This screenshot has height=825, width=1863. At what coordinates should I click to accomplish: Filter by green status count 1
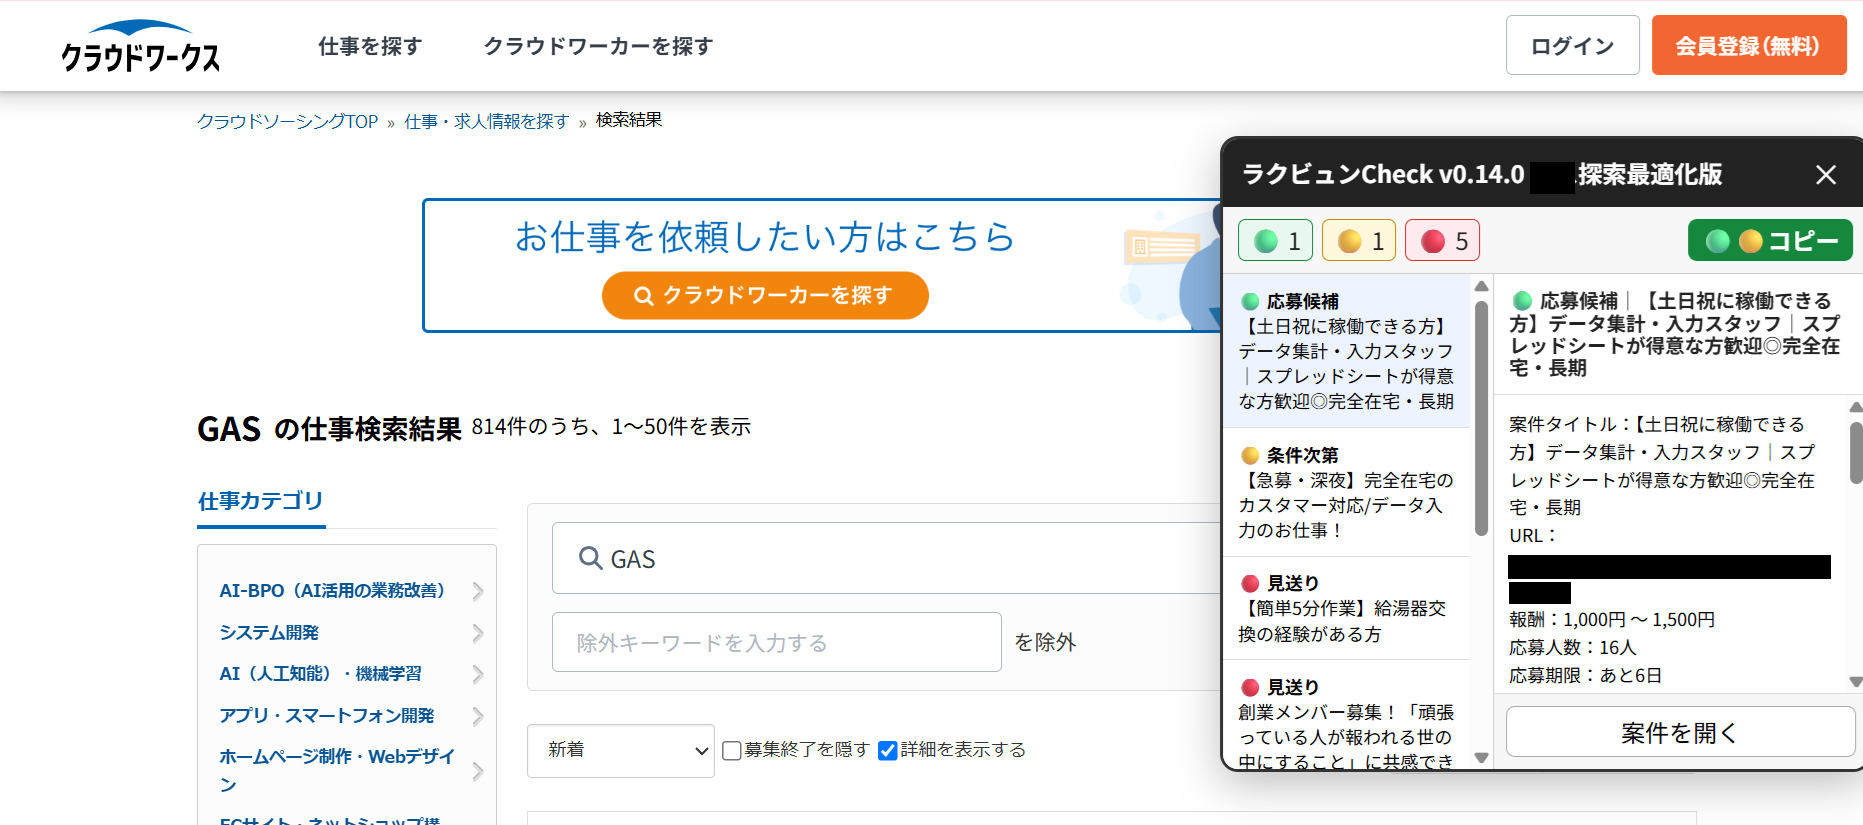(x=1275, y=241)
